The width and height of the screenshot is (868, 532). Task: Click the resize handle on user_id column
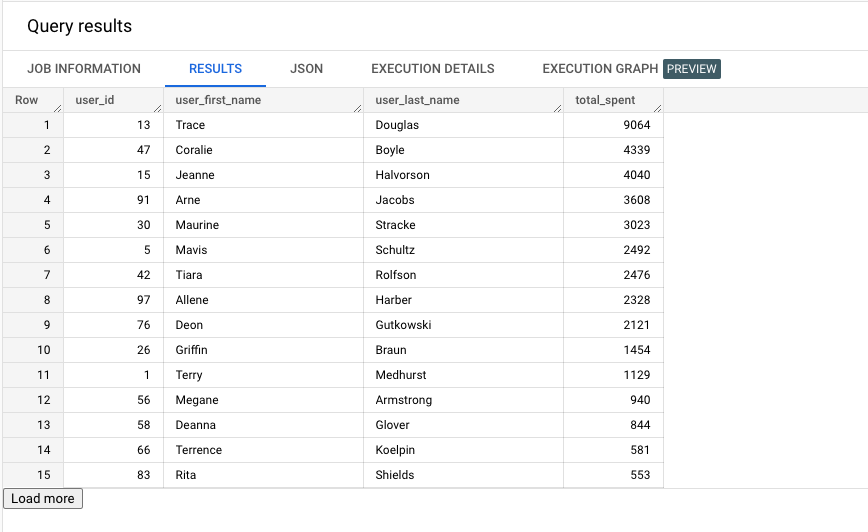[x=157, y=107]
